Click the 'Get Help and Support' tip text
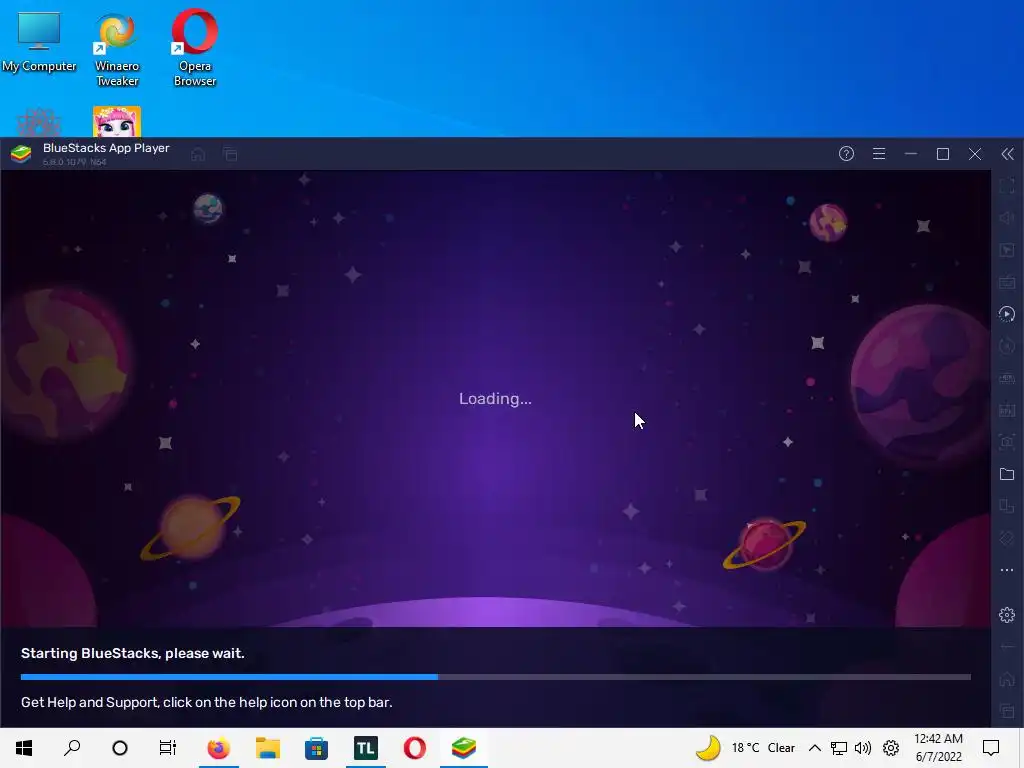 pos(206,703)
